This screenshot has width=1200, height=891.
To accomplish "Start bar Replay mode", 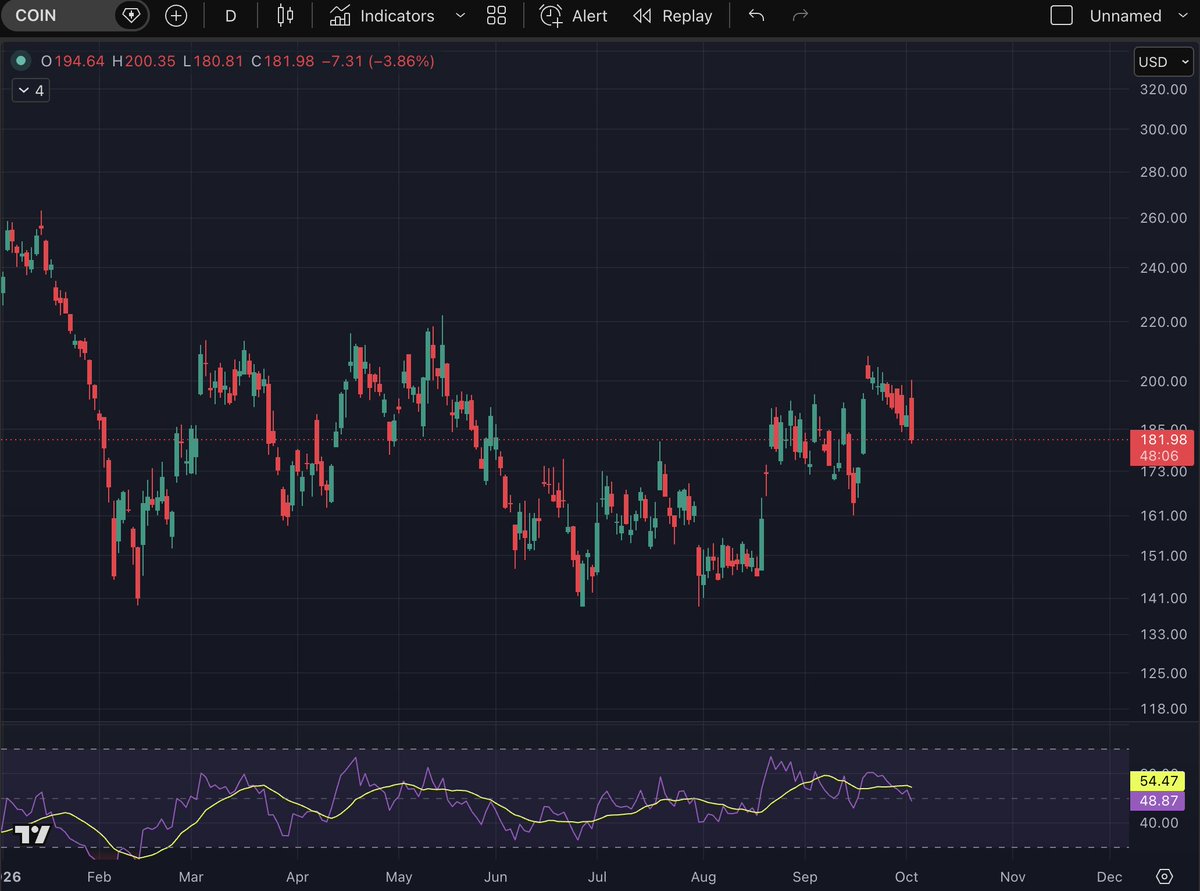I will tap(673, 16).
